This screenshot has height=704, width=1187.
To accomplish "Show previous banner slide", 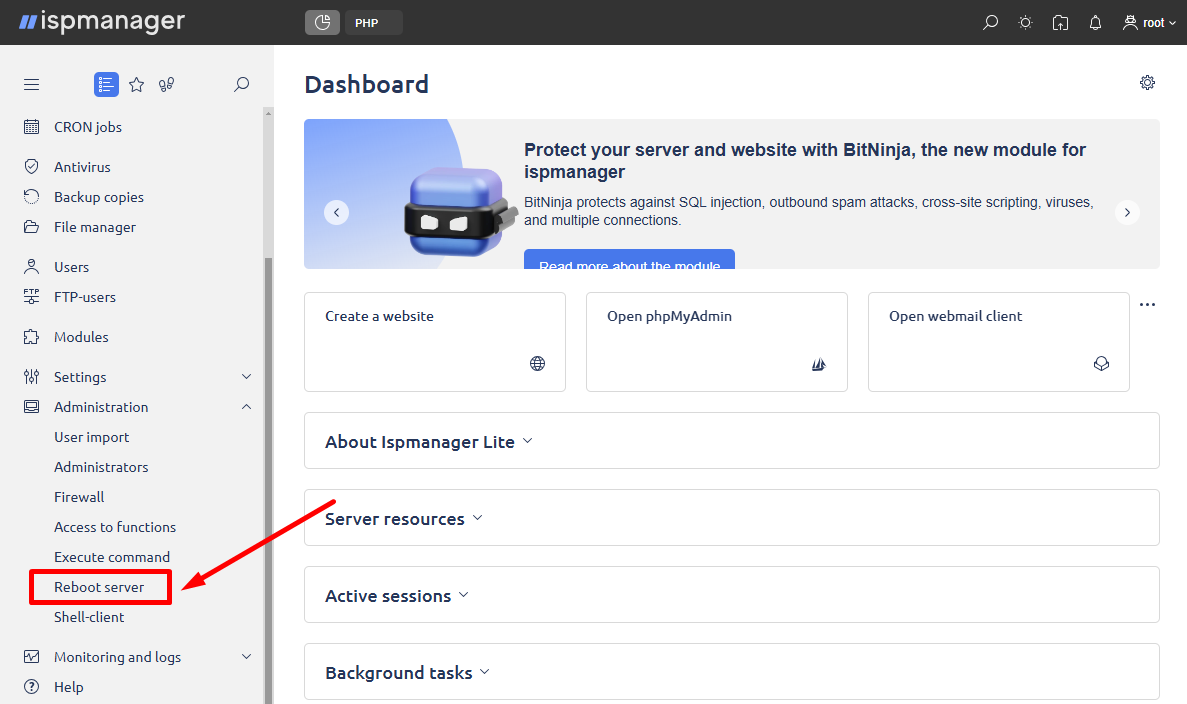I will pos(337,212).
